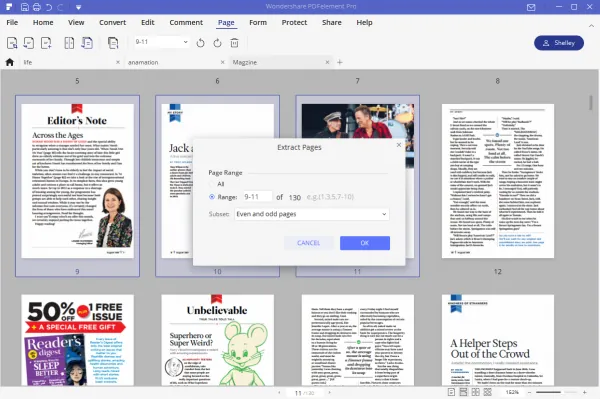This screenshot has width=600, height=399.
Task: Select the 50% off Reader's Digest page thumbnail
Action: (x=78, y=340)
